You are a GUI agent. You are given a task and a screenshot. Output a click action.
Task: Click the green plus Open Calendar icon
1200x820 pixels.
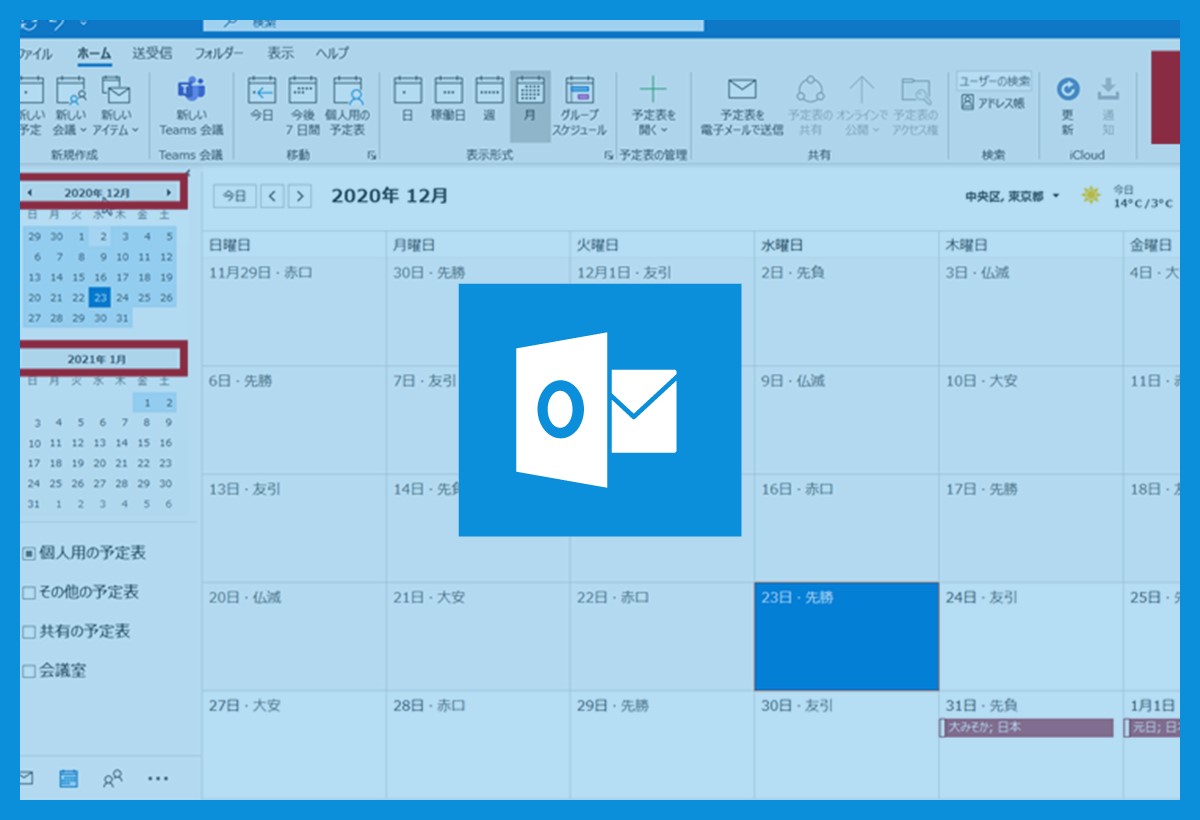653,90
